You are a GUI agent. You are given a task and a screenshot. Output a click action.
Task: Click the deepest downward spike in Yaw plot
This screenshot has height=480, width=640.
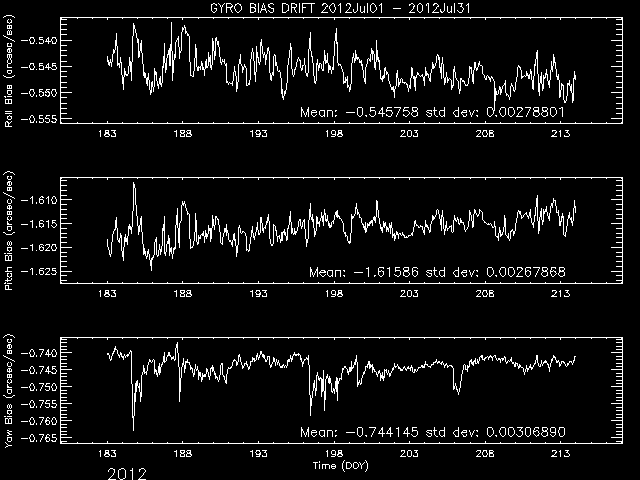133,430
